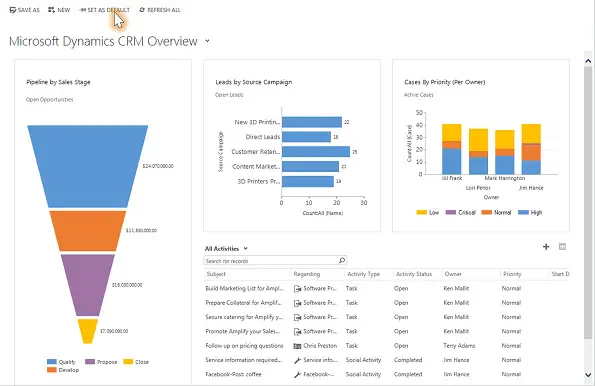This screenshot has width=595, height=386.
Task: Click Low priority legend swatch
Action: 422,212
